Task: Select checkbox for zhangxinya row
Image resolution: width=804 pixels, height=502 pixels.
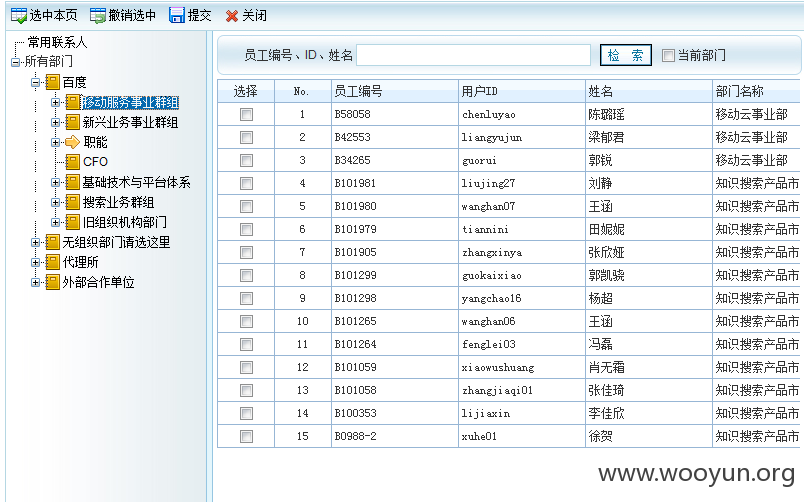Action: point(247,252)
